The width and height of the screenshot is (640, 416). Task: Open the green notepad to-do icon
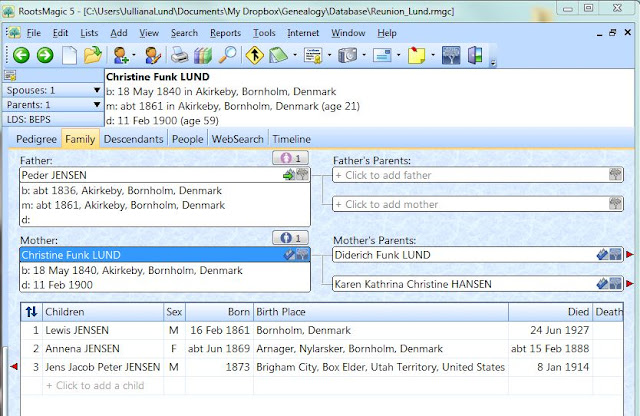tap(278, 55)
